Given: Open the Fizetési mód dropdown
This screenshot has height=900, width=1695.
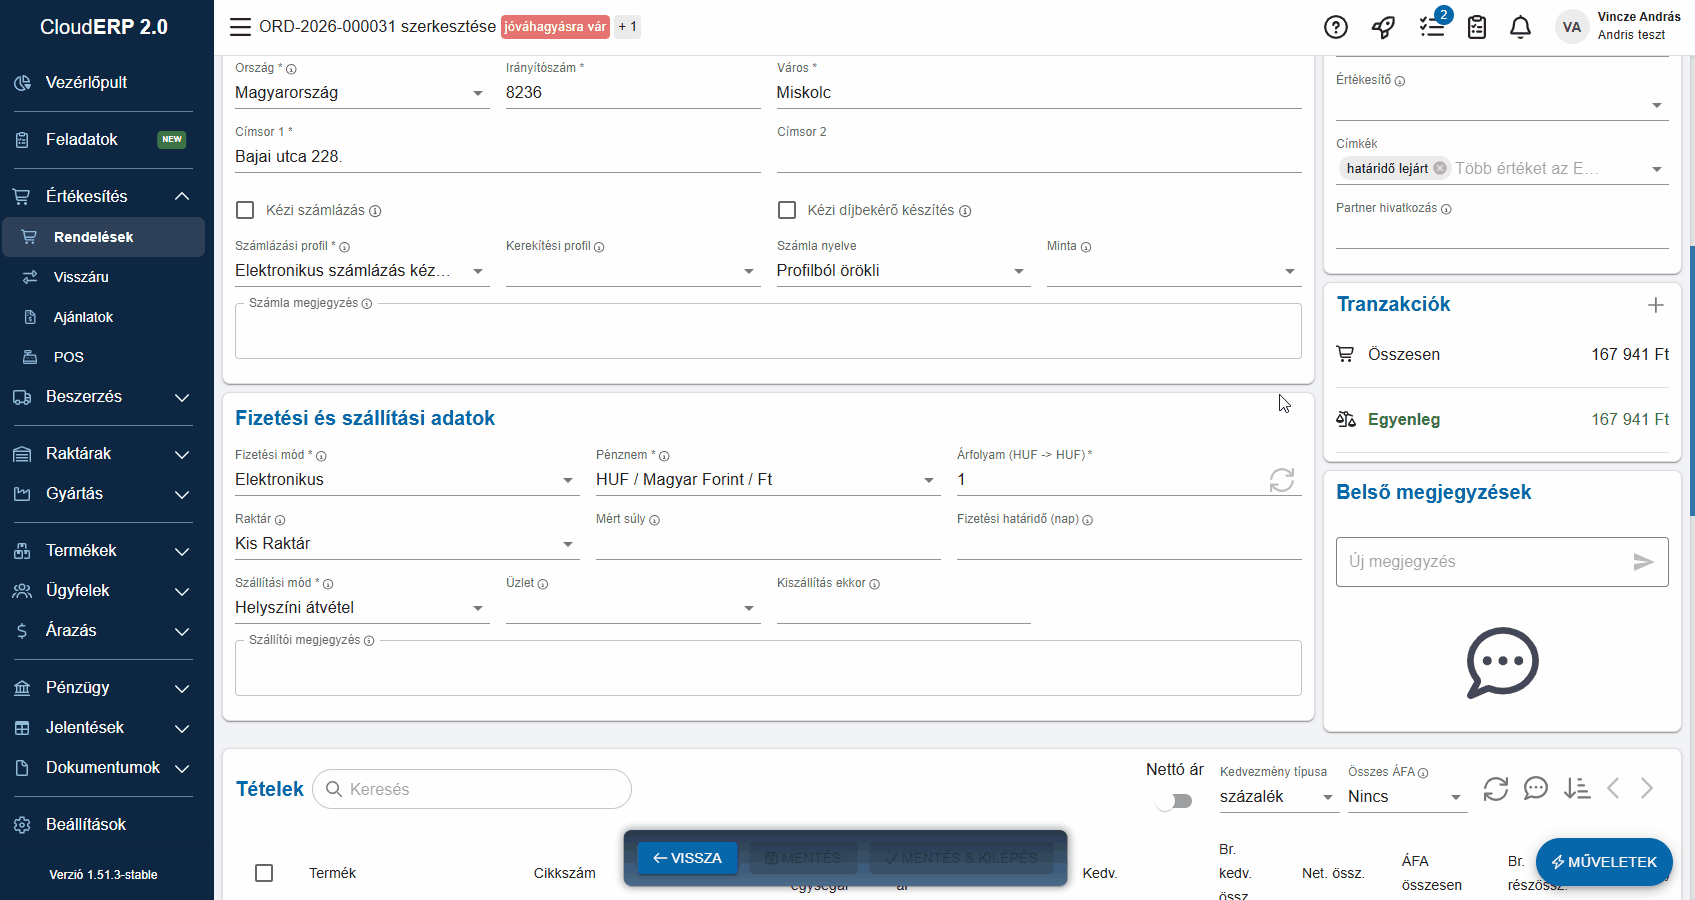Looking at the screenshot, I should click(406, 480).
